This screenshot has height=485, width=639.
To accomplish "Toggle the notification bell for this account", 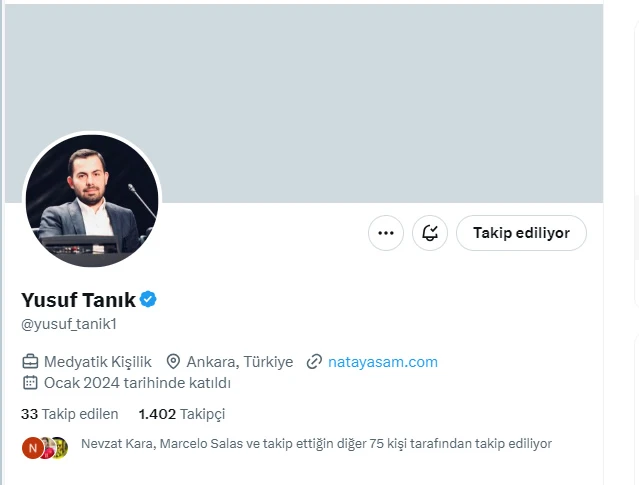I will pyautogui.click(x=430, y=233).
